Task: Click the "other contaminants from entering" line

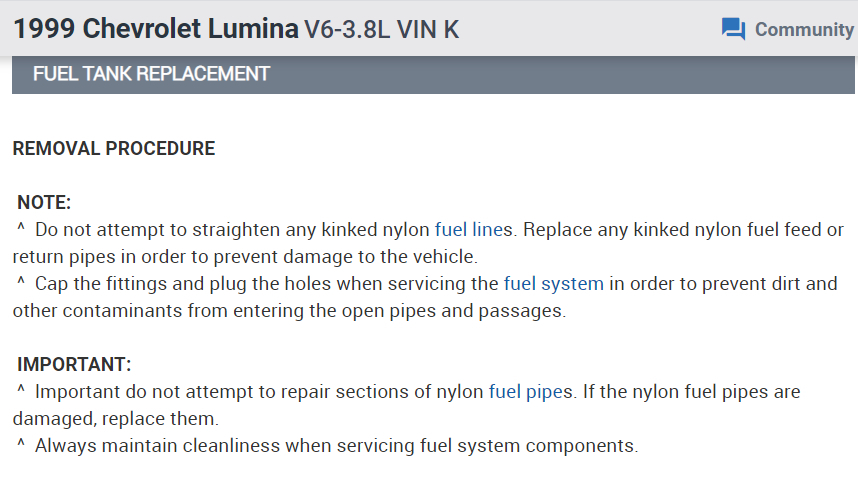Action: coord(289,310)
